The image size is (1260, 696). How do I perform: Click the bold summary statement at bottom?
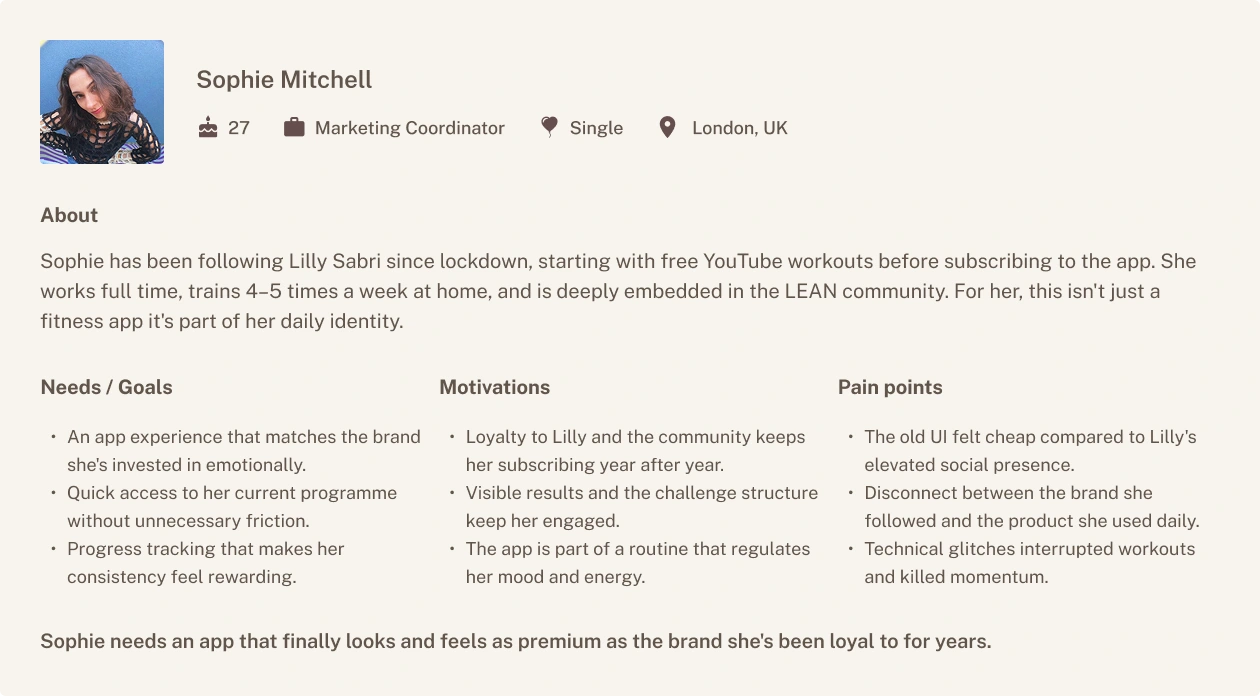[515, 642]
